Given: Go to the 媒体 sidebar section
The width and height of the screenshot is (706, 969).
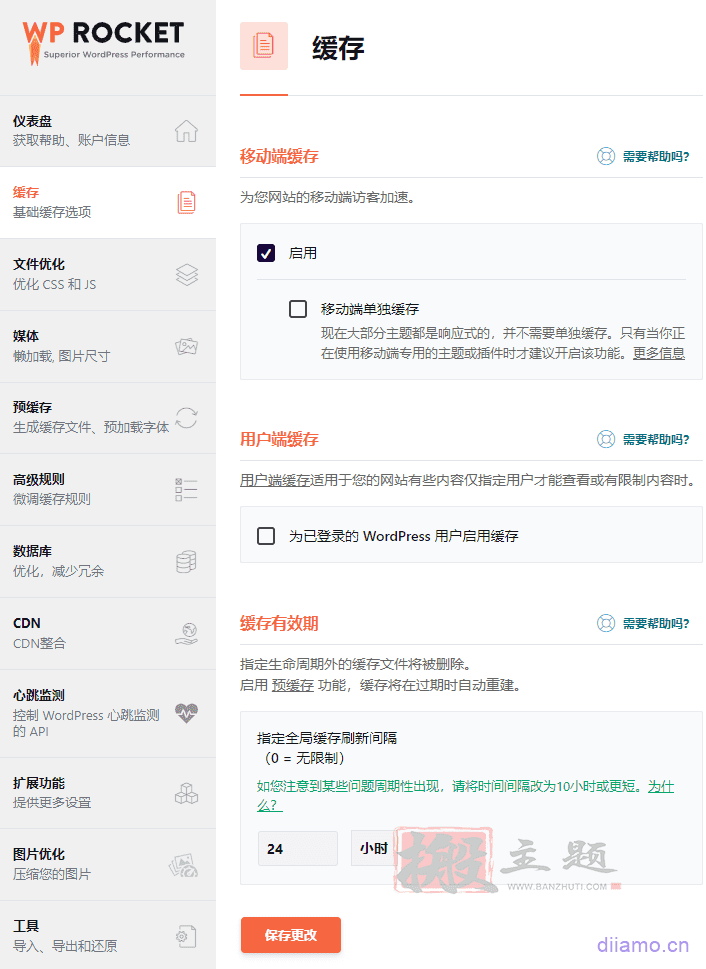Looking at the screenshot, I should coord(108,346).
